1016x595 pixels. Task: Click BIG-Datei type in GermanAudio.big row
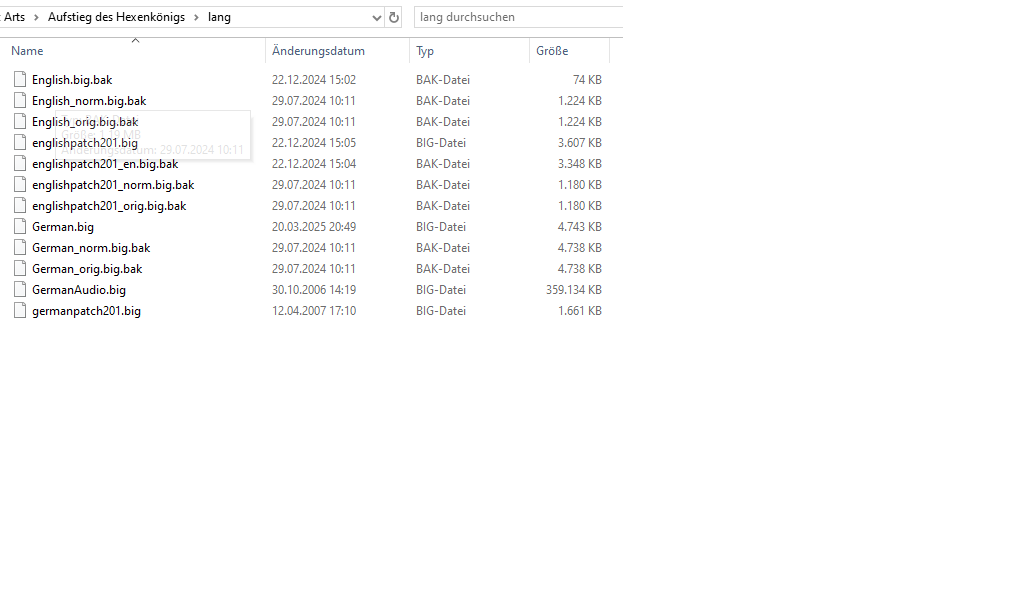pyautogui.click(x=441, y=290)
